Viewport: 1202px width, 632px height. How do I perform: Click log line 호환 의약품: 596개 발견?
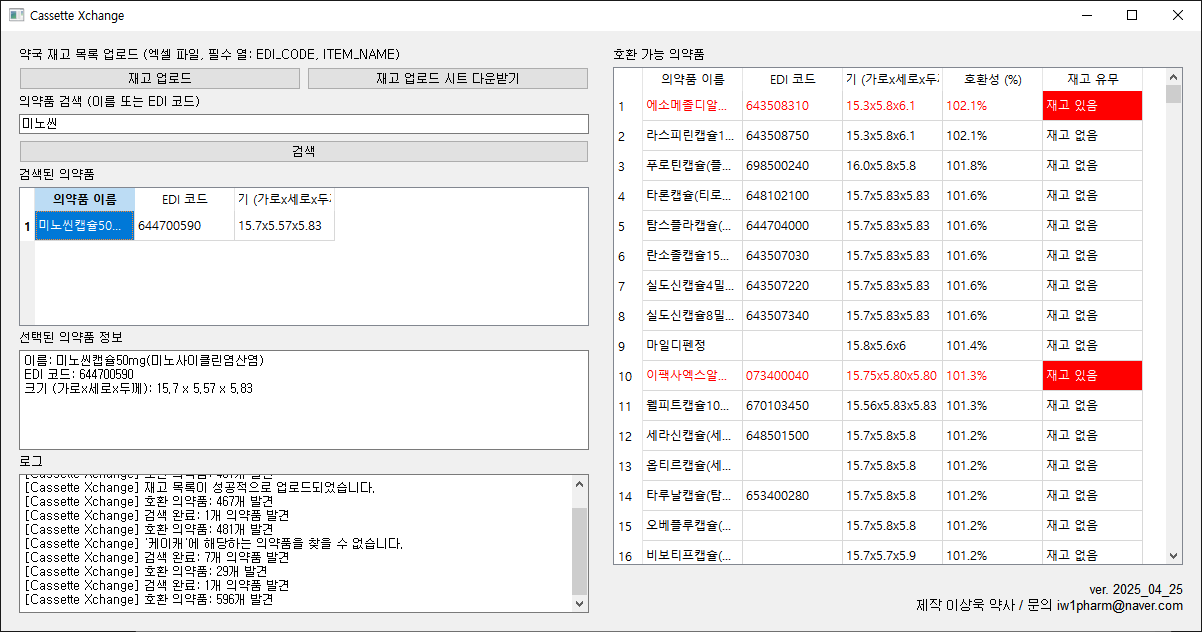[148, 600]
